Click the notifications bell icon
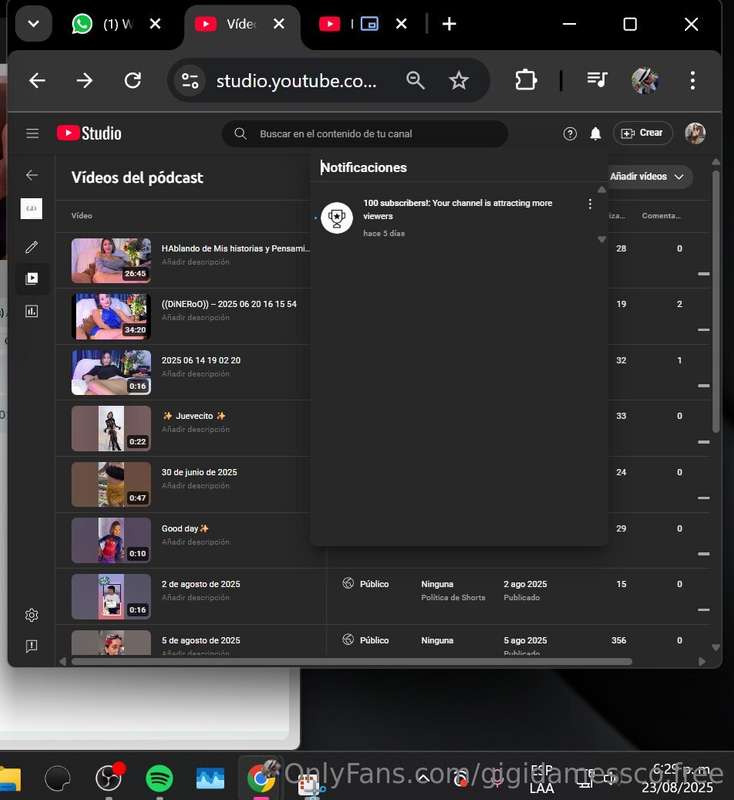The image size is (734, 800). click(x=595, y=134)
